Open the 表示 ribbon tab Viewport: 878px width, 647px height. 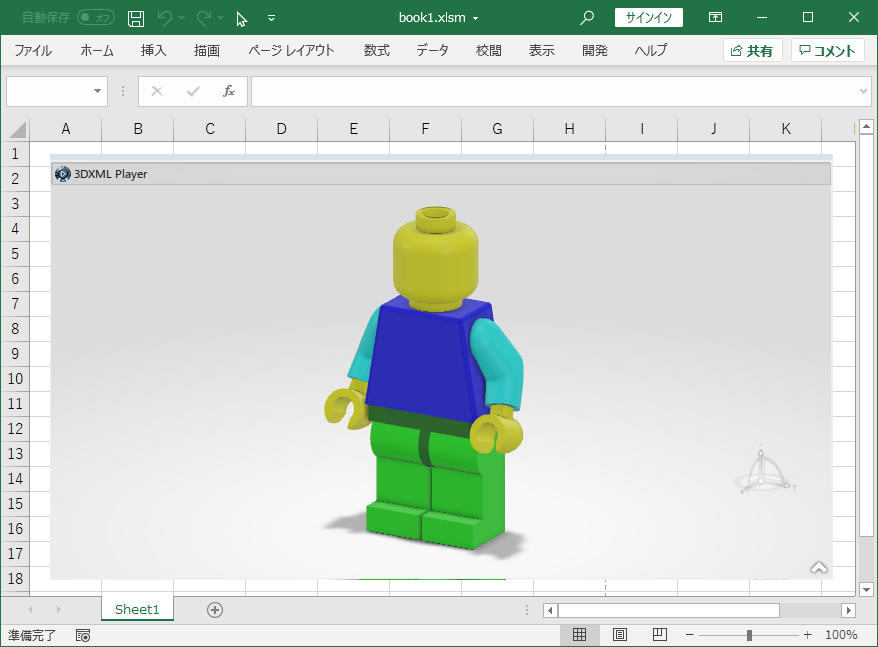[x=542, y=50]
